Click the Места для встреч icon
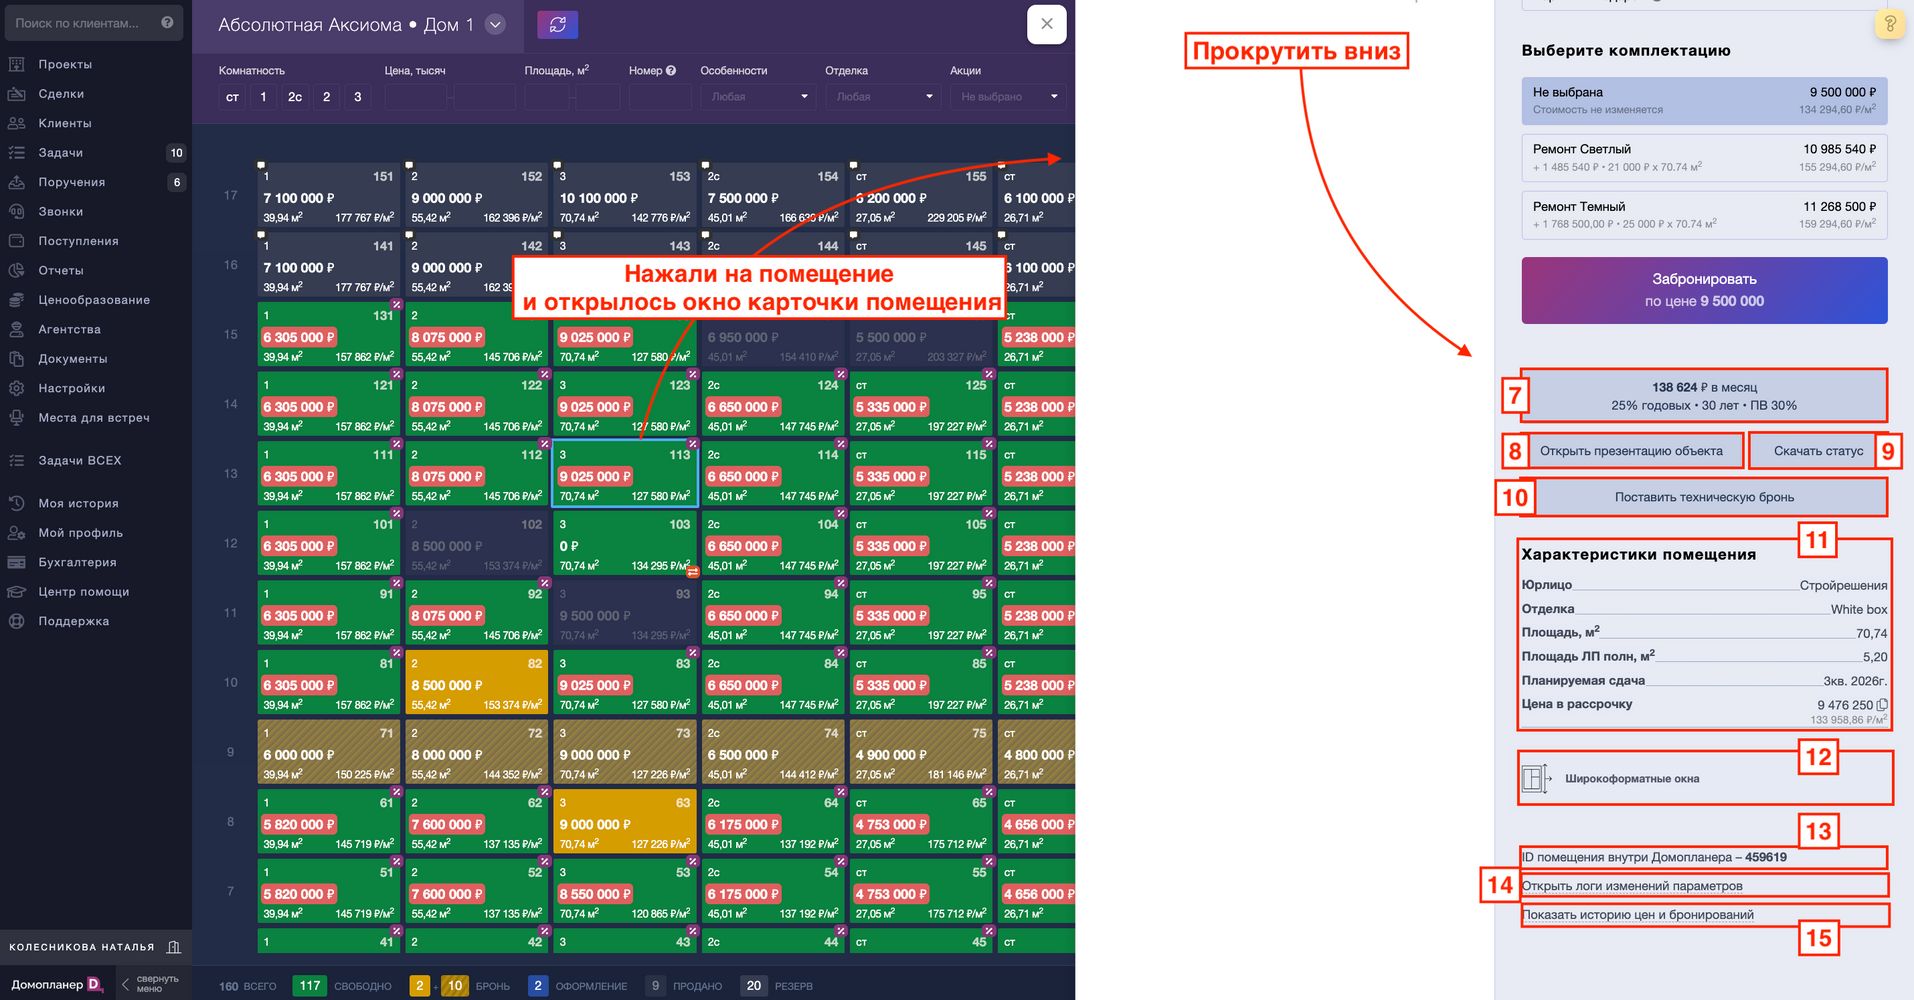This screenshot has height=1000, width=1914. pos(16,418)
